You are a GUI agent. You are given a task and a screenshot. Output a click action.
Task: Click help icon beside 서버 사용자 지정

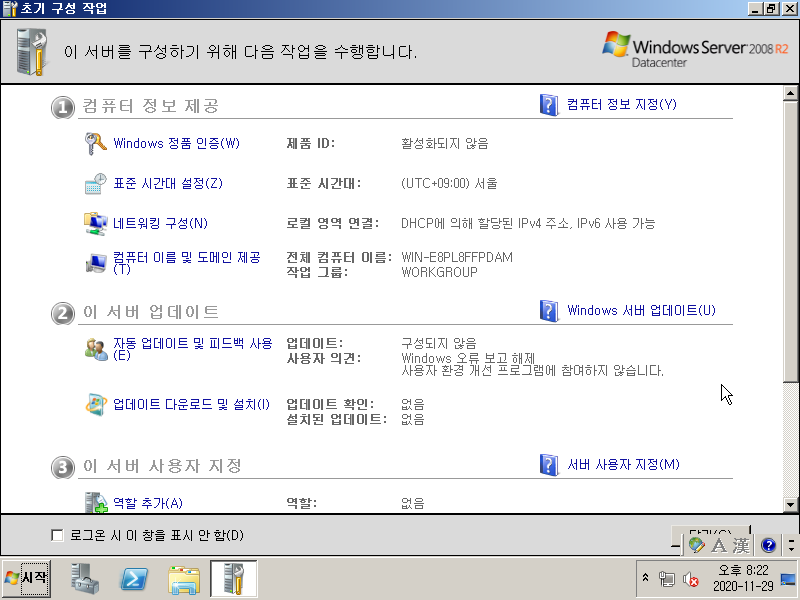tap(549, 465)
